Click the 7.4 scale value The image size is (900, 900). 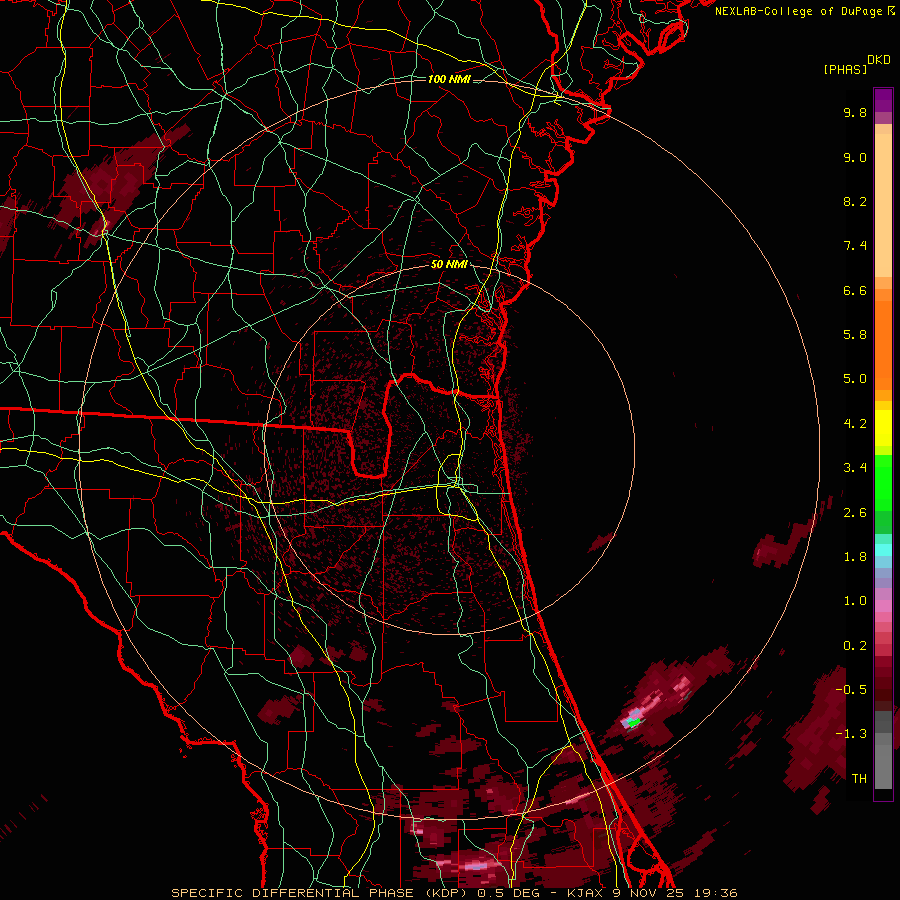[855, 246]
